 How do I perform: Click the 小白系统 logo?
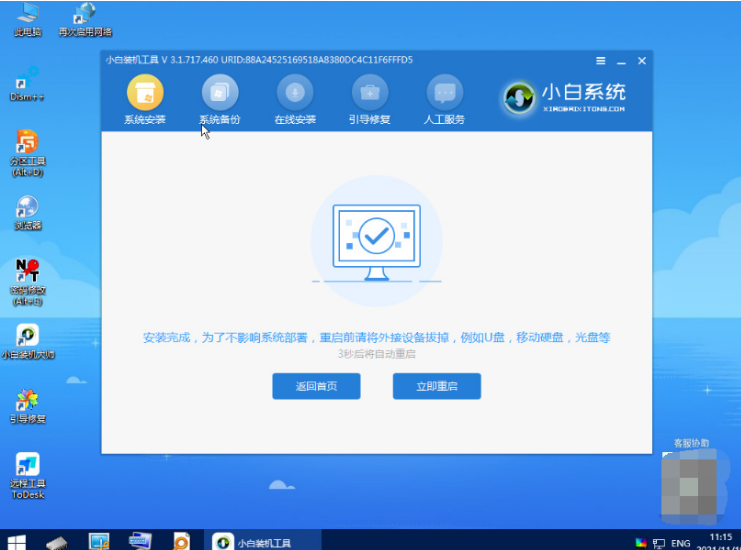click(x=566, y=97)
